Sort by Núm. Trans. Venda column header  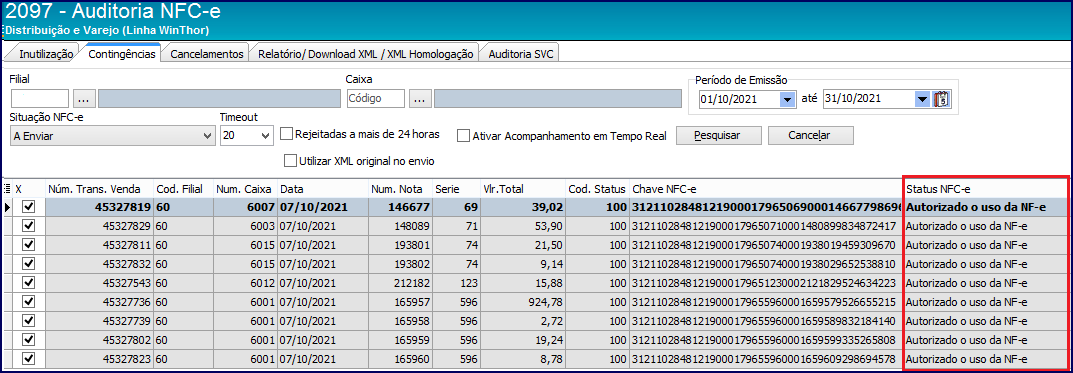(100, 188)
